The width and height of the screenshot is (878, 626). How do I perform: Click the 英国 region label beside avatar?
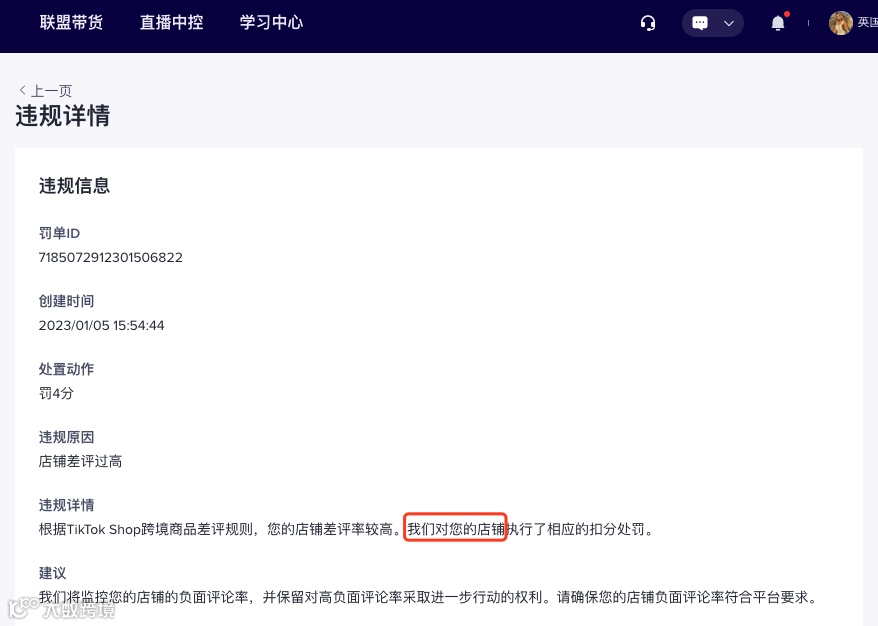[867, 22]
